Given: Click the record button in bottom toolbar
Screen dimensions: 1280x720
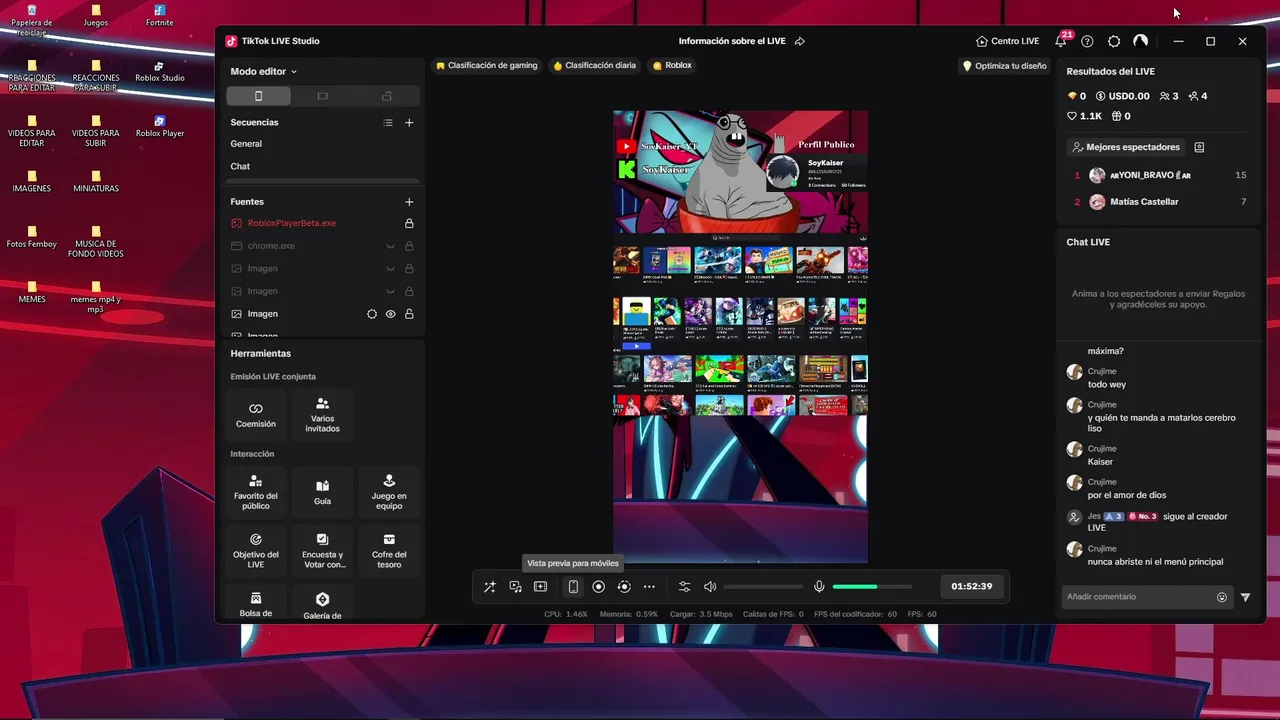Looking at the screenshot, I should [x=598, y=587].
